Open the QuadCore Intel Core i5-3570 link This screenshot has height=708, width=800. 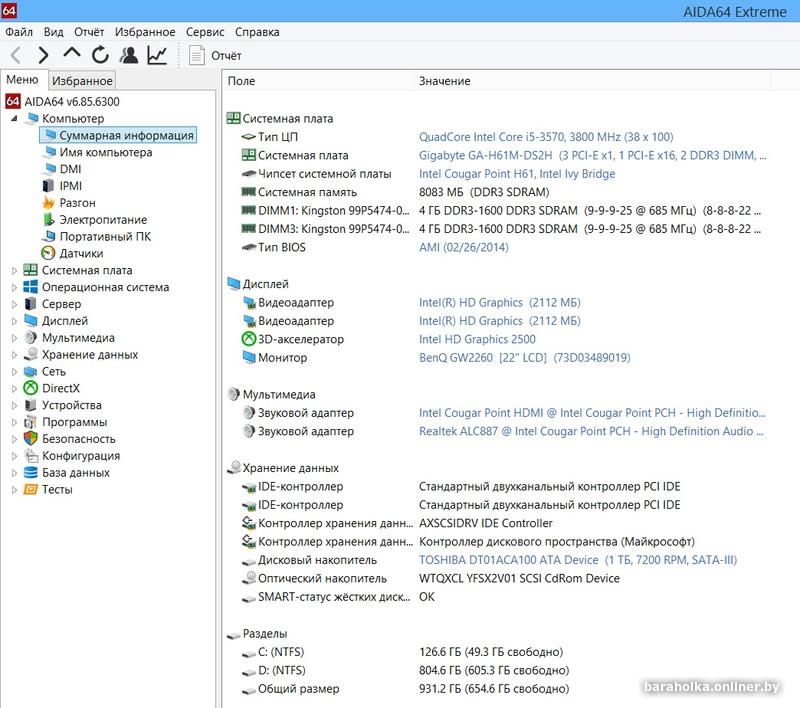pos(546,137)
